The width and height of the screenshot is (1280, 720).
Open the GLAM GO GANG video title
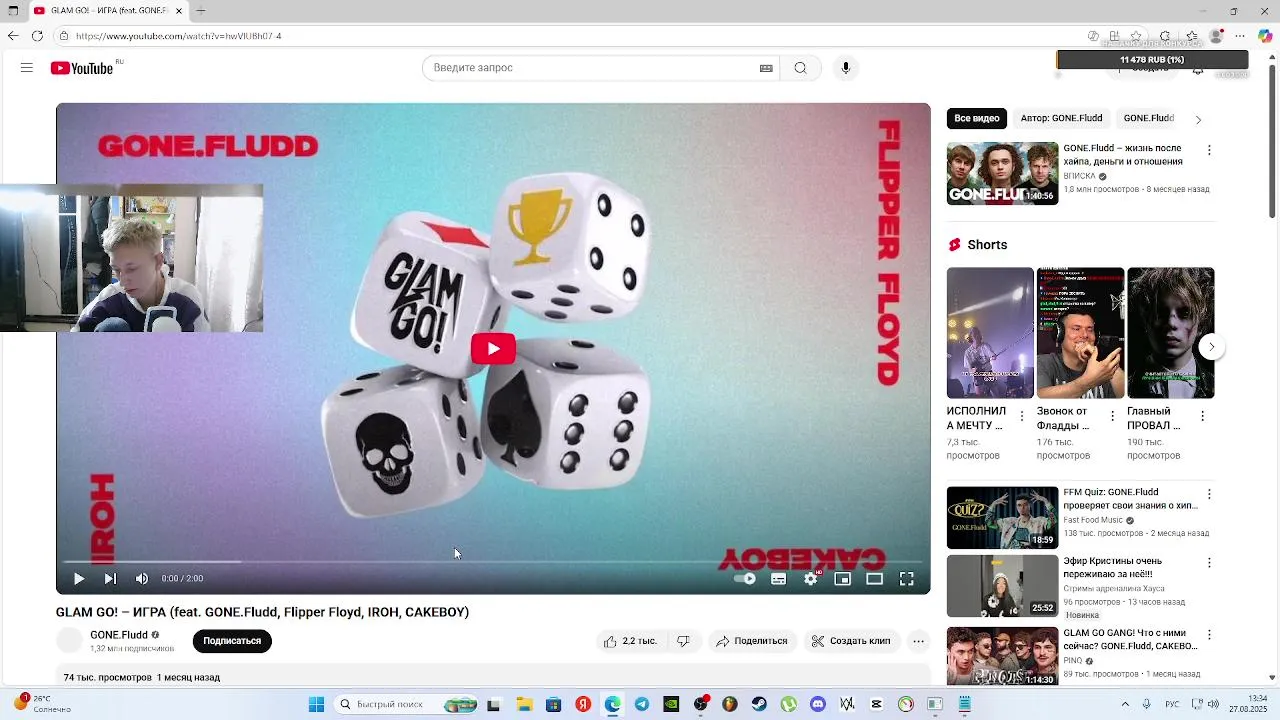1130,639
